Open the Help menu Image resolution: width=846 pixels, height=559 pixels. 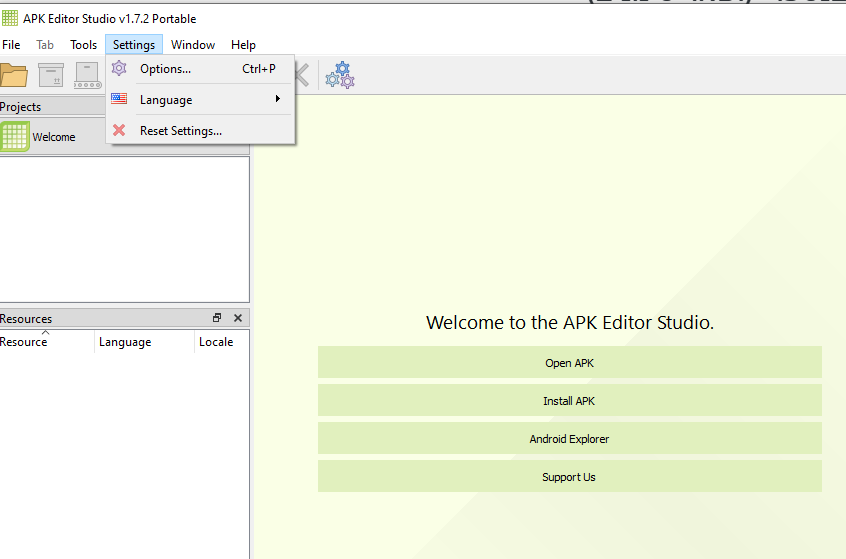point(243,45)
